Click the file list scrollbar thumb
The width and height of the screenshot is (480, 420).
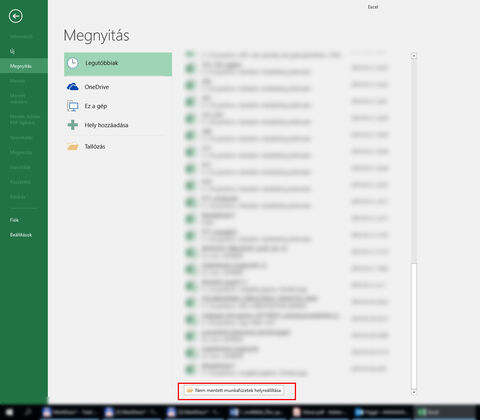414,326
